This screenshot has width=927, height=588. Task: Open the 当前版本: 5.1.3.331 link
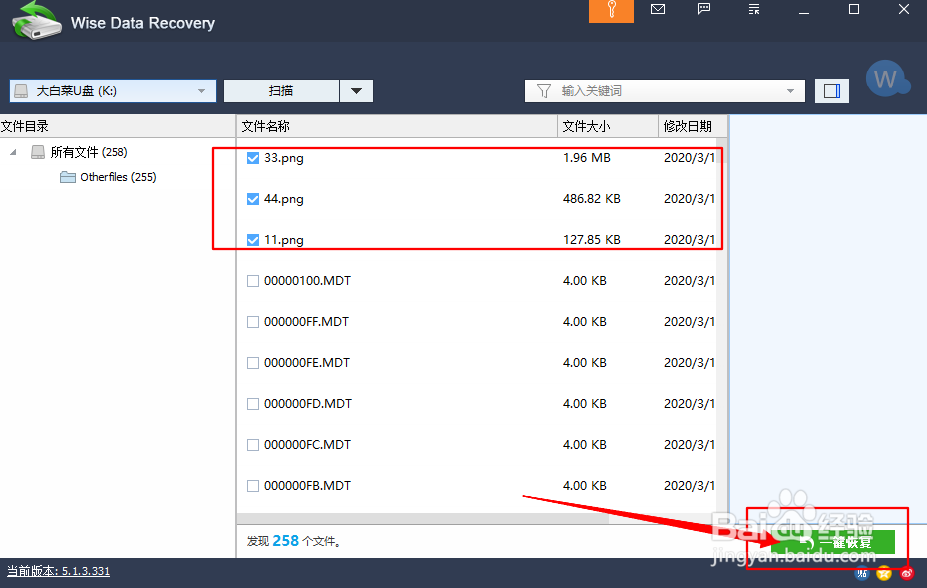click(59, 571)
